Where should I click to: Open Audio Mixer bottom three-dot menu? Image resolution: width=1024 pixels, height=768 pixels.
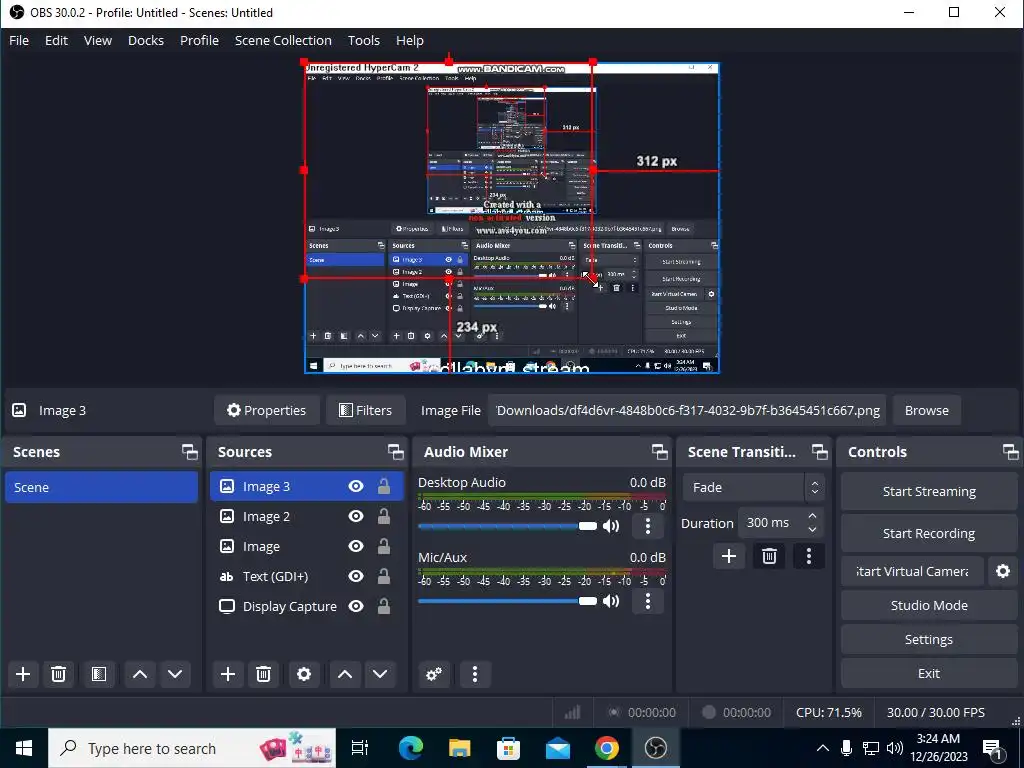click(x=475, y=674)
